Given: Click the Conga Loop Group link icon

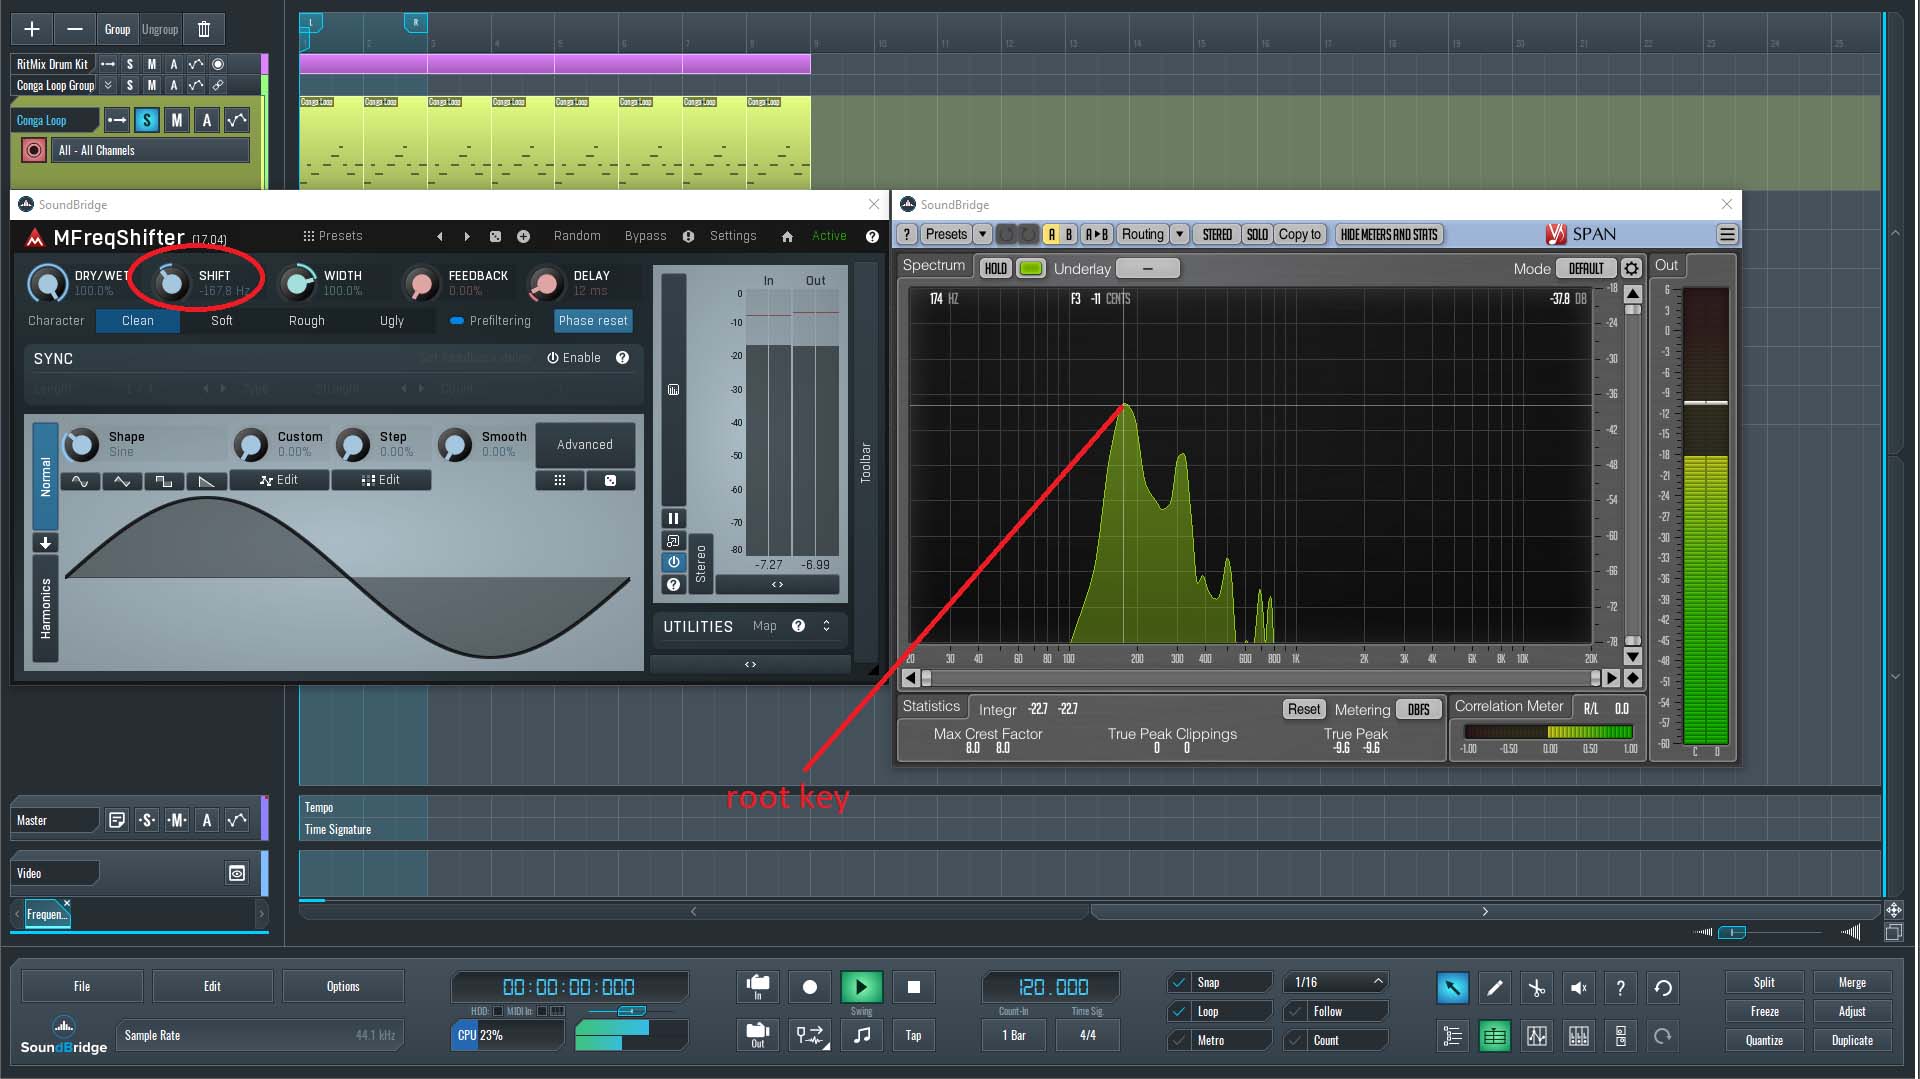Looking at the screenshot, I should [218, 85].
